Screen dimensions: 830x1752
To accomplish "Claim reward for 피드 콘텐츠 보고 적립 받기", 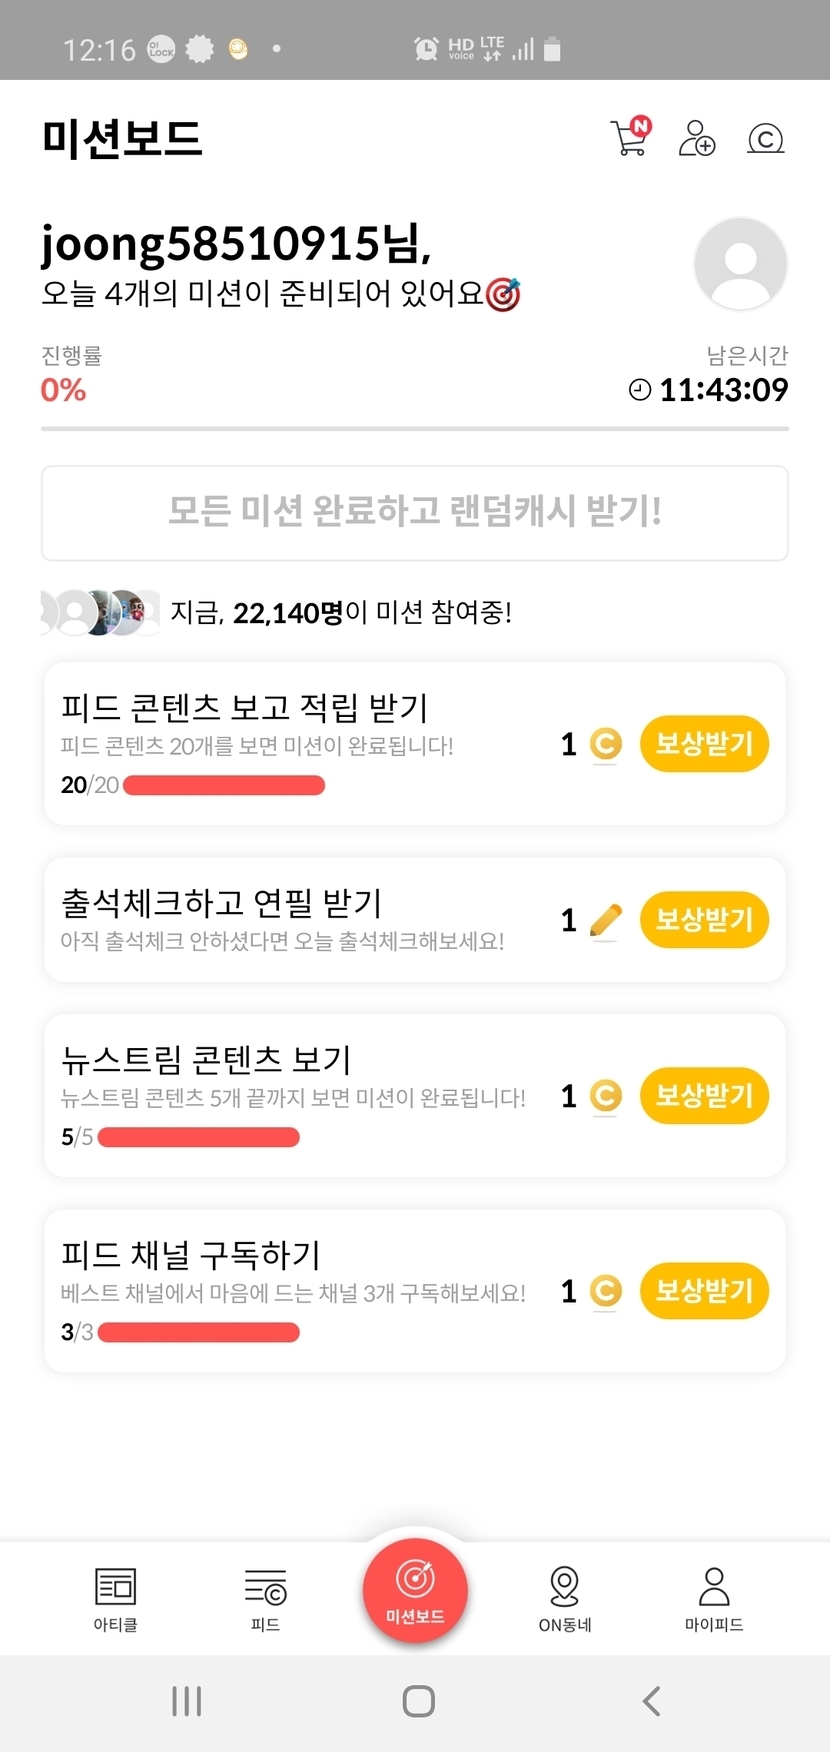I will 704,744.
